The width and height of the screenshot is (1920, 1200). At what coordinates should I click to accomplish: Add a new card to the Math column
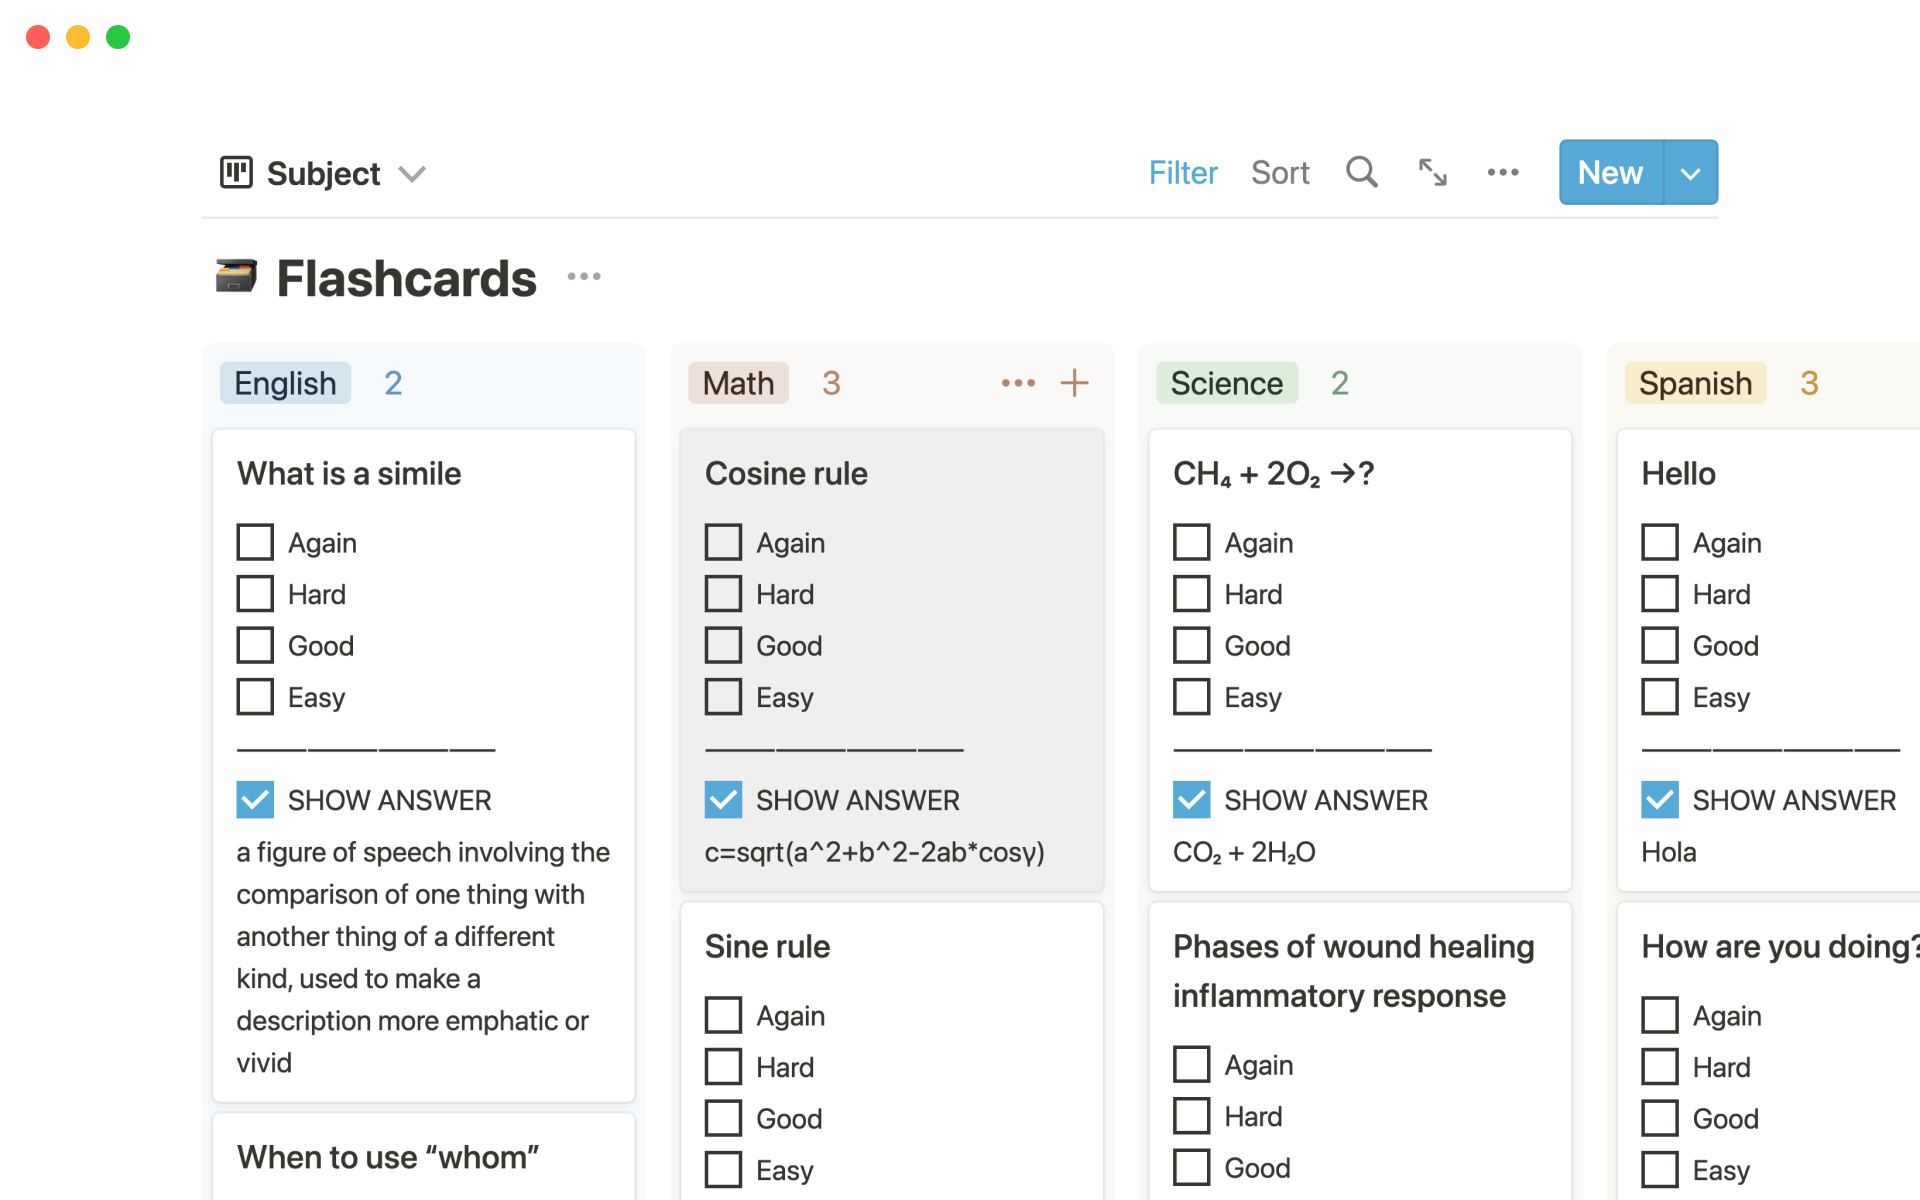1075,382
